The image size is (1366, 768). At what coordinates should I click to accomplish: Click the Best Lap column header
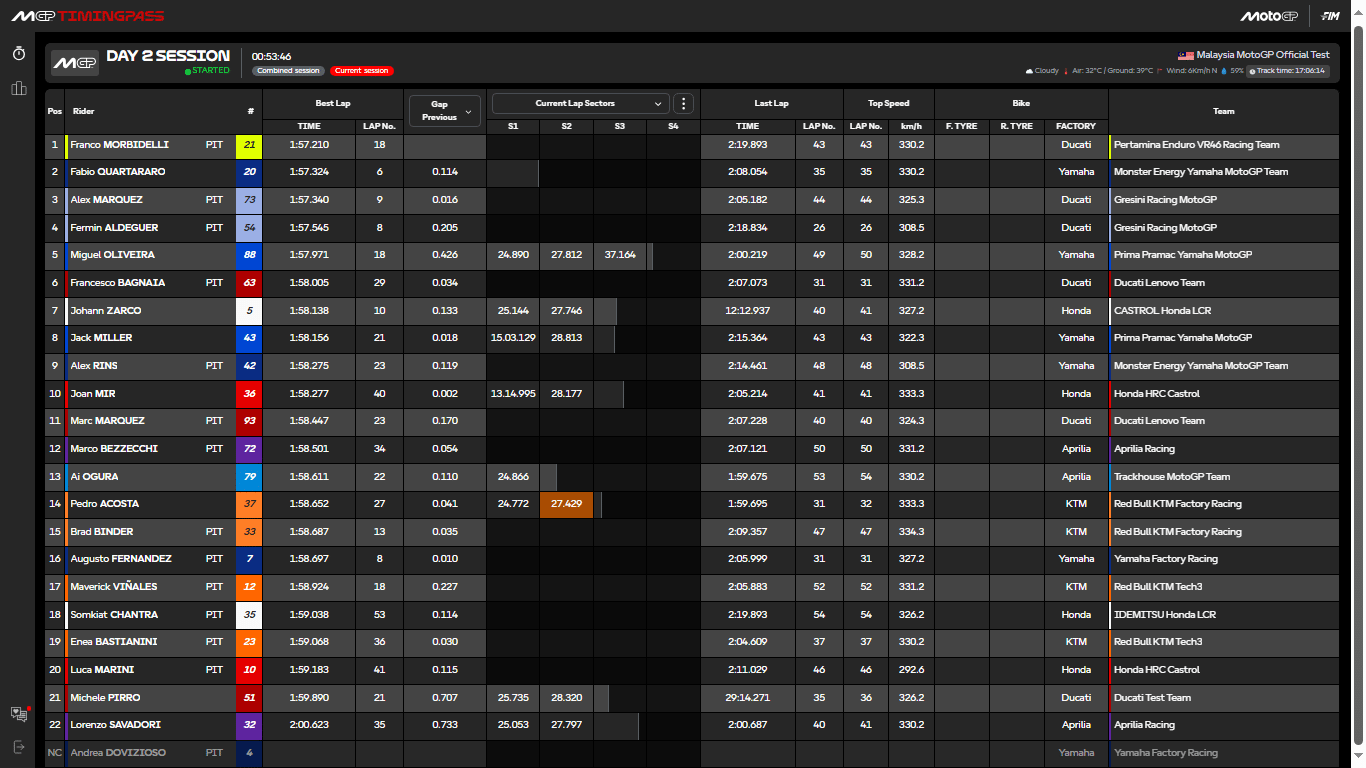(333, 103)
